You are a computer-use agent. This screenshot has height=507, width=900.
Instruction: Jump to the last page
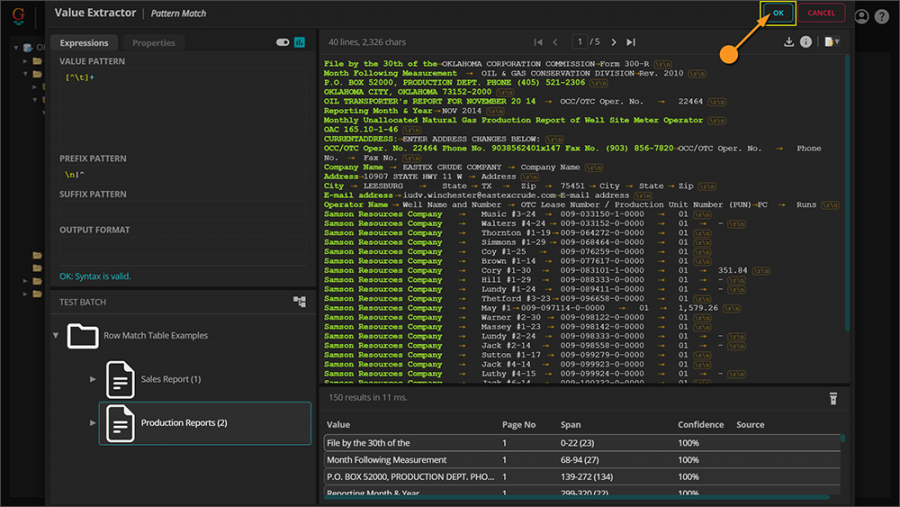[x=631, y=42]
